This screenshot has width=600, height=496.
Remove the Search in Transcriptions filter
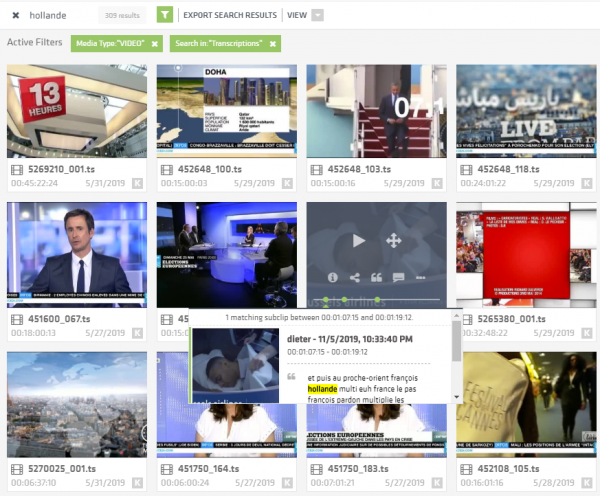pos(273,44)
